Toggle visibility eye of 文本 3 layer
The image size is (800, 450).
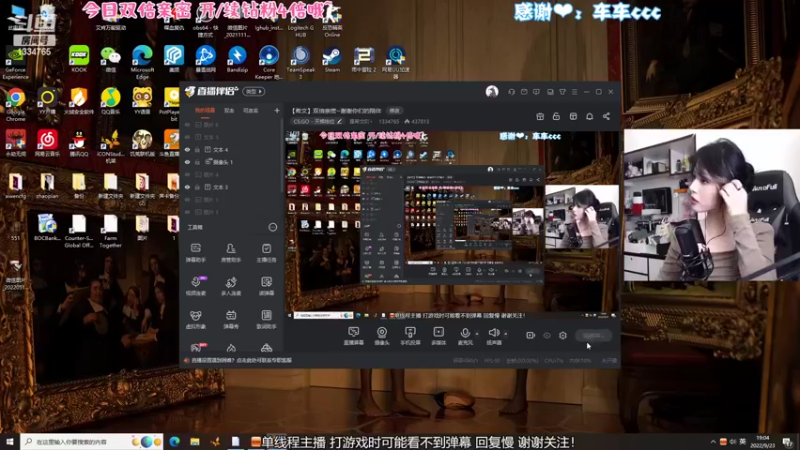tap(187, 187)
